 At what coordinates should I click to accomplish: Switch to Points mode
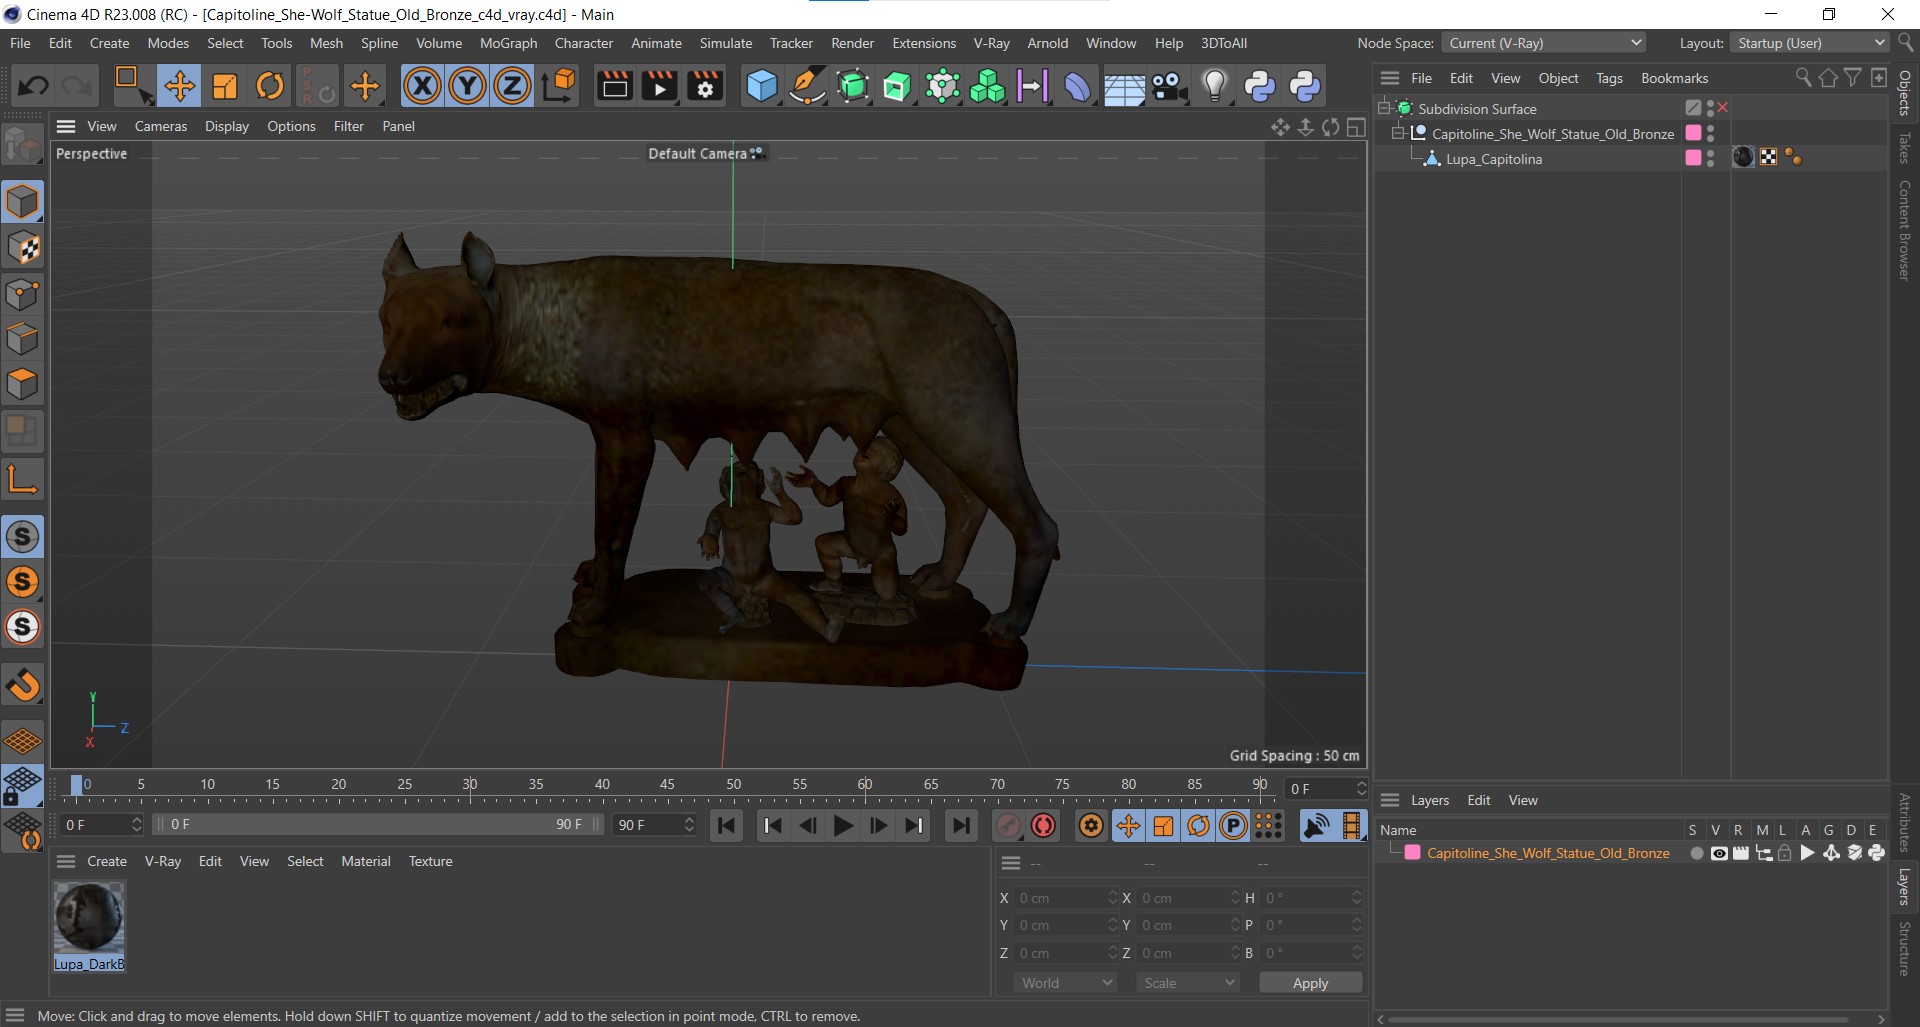click(22, 294)
